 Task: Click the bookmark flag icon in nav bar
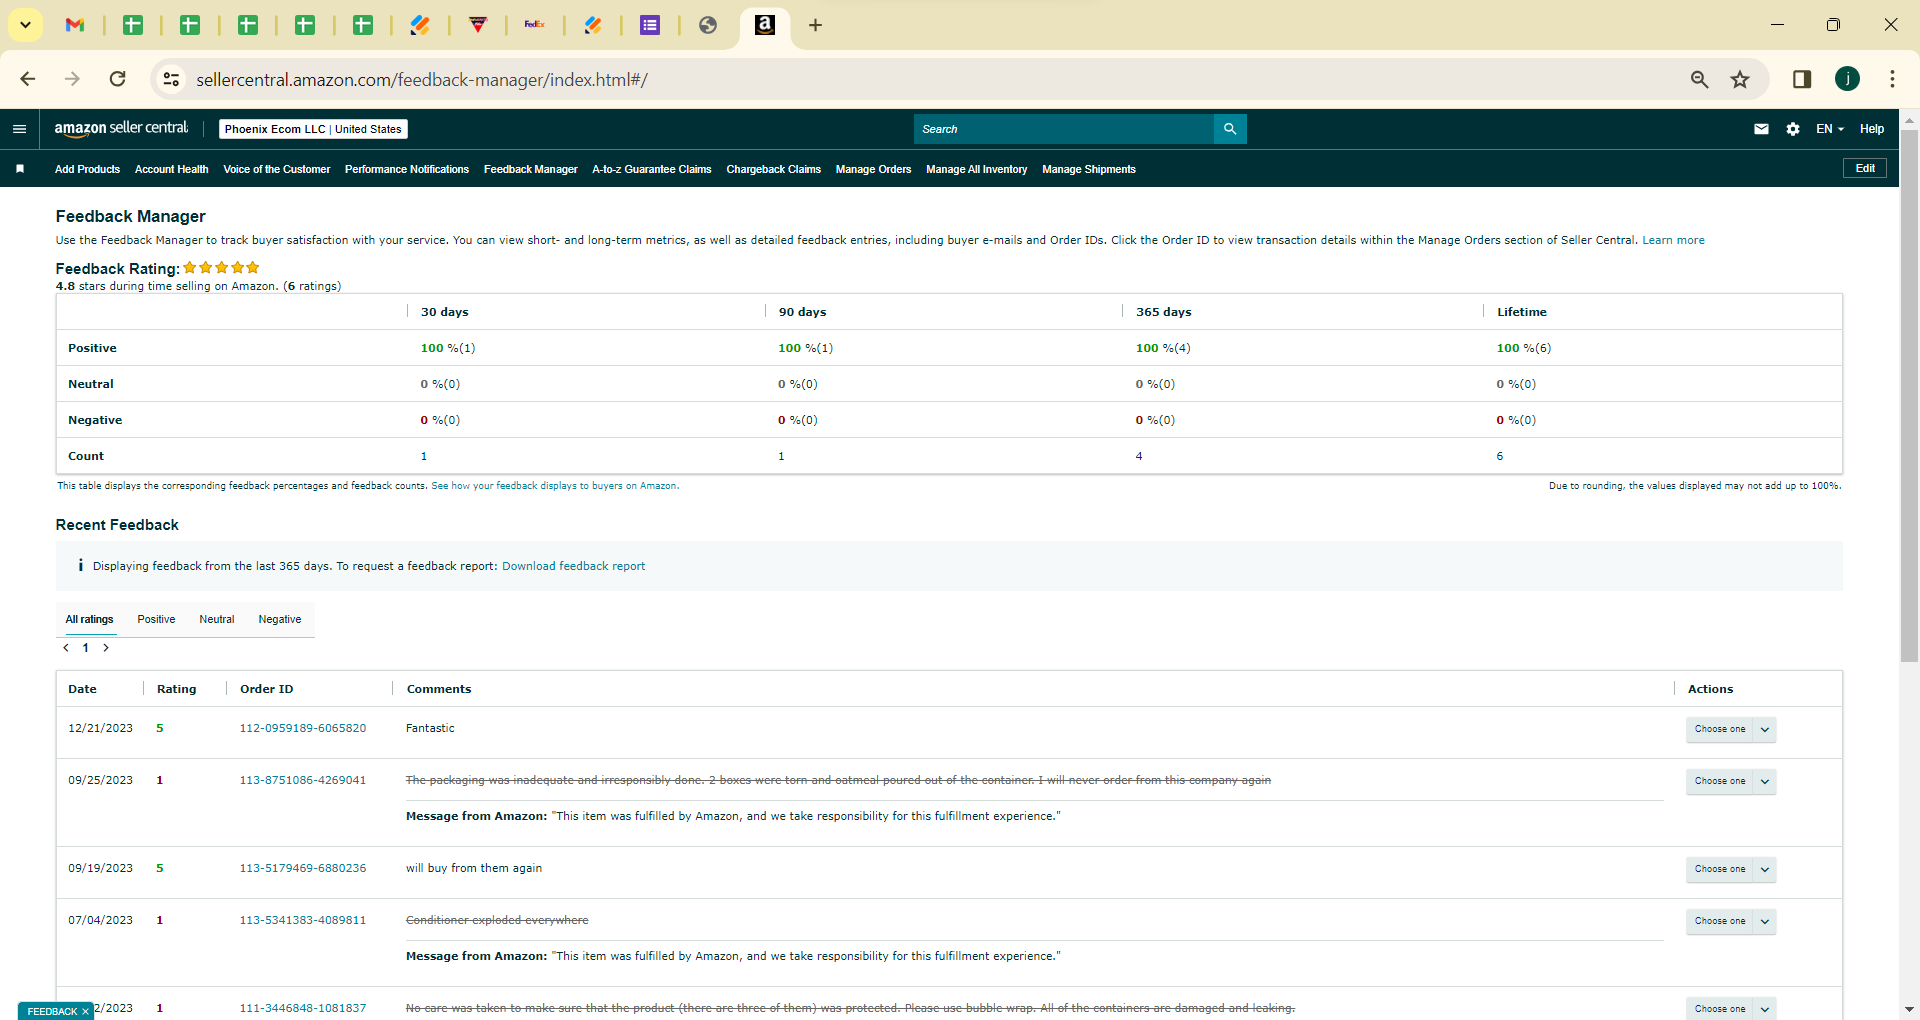[x=20, y=169]
